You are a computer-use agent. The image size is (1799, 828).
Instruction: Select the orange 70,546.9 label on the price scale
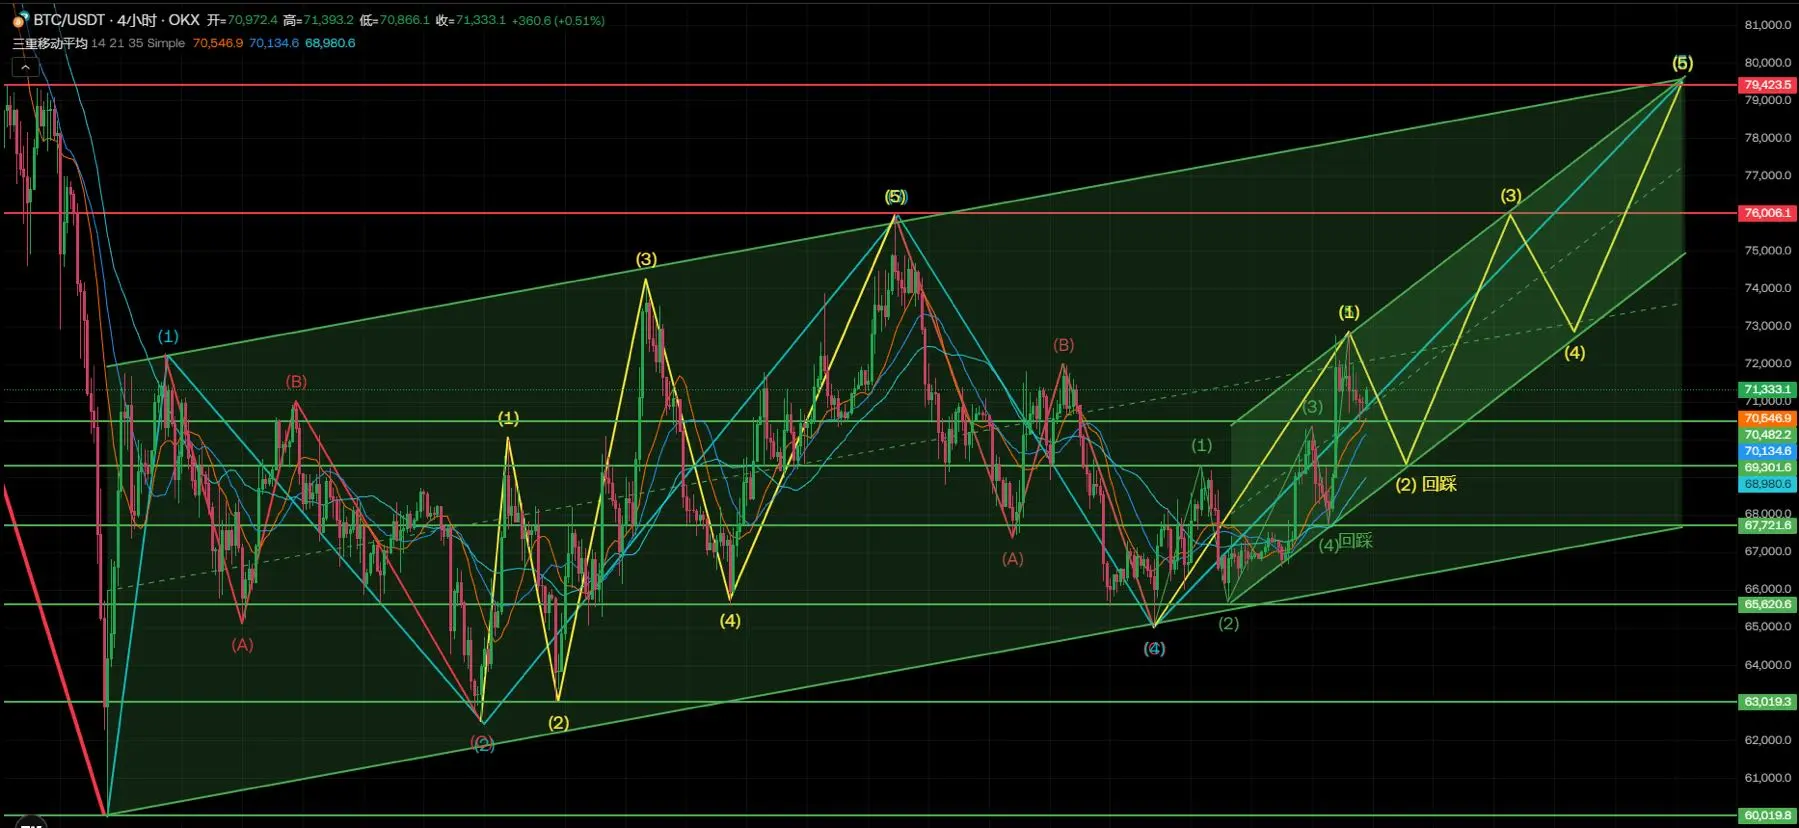pyautogui.click(x=1768, y=418)
